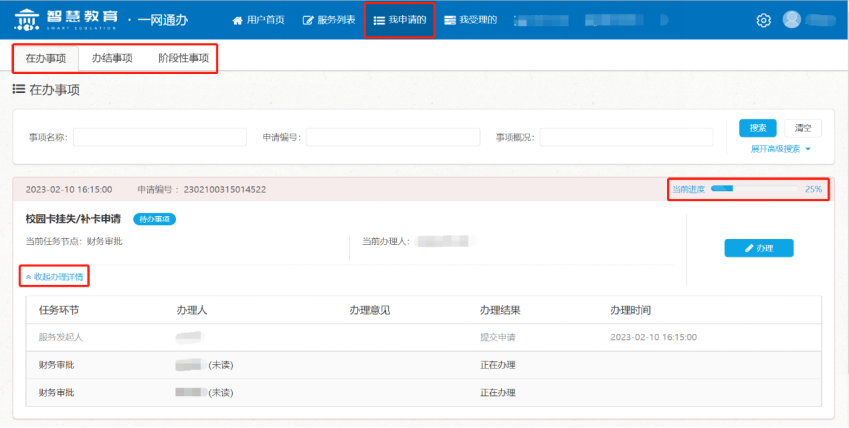Click the 待办事项 status badge

point(154,218)
